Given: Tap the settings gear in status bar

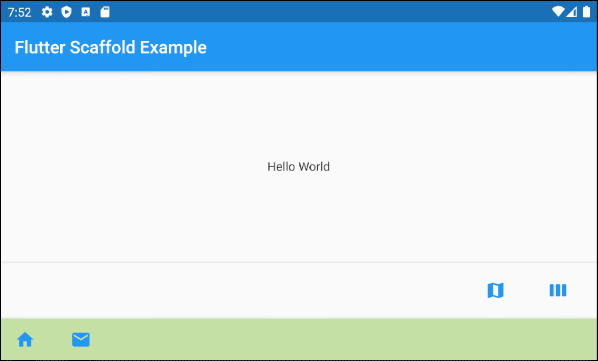Looking at the screenshot, I should click(x=47, y=12).
